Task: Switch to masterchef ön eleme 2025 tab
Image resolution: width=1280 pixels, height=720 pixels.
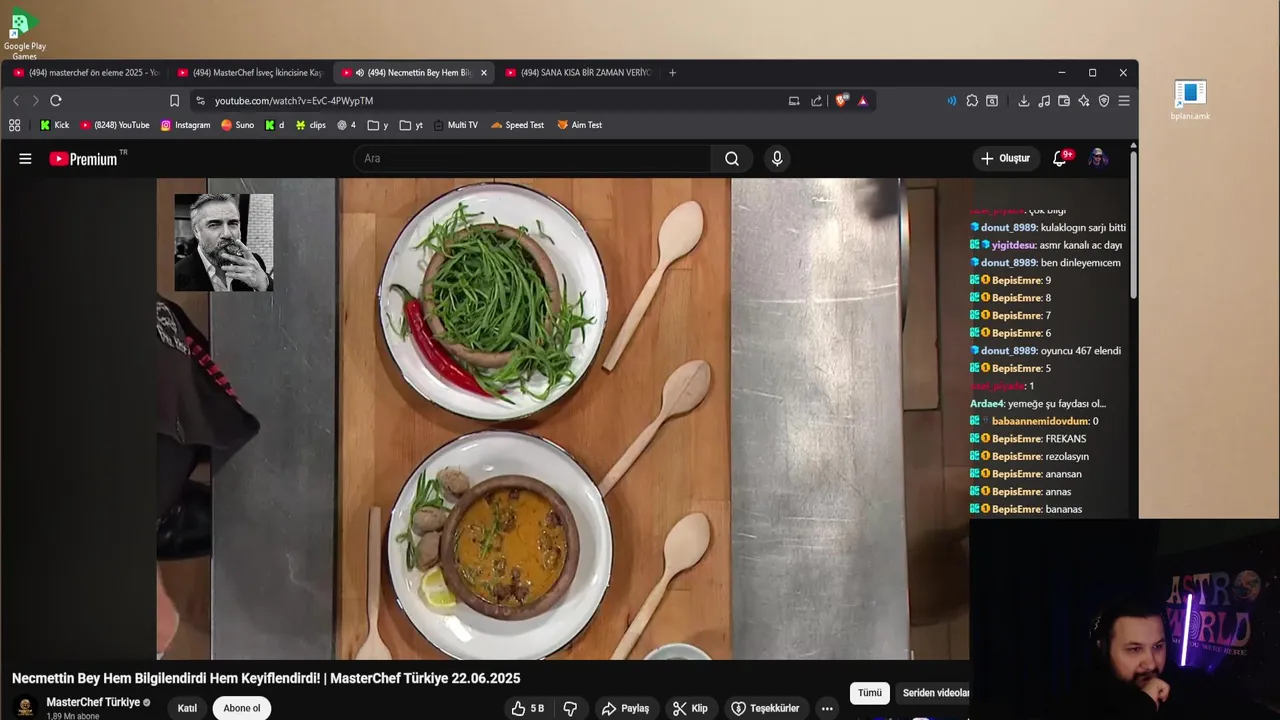Action: (86, 72)
